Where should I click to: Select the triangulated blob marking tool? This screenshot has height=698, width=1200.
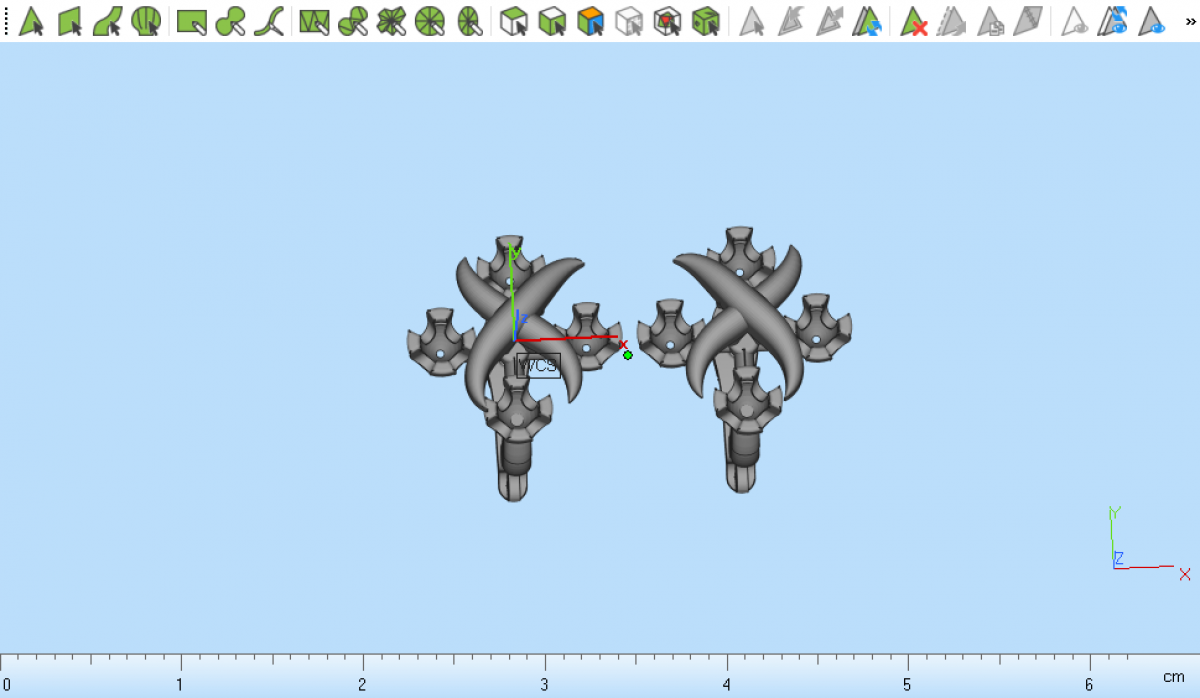point(353,20)
